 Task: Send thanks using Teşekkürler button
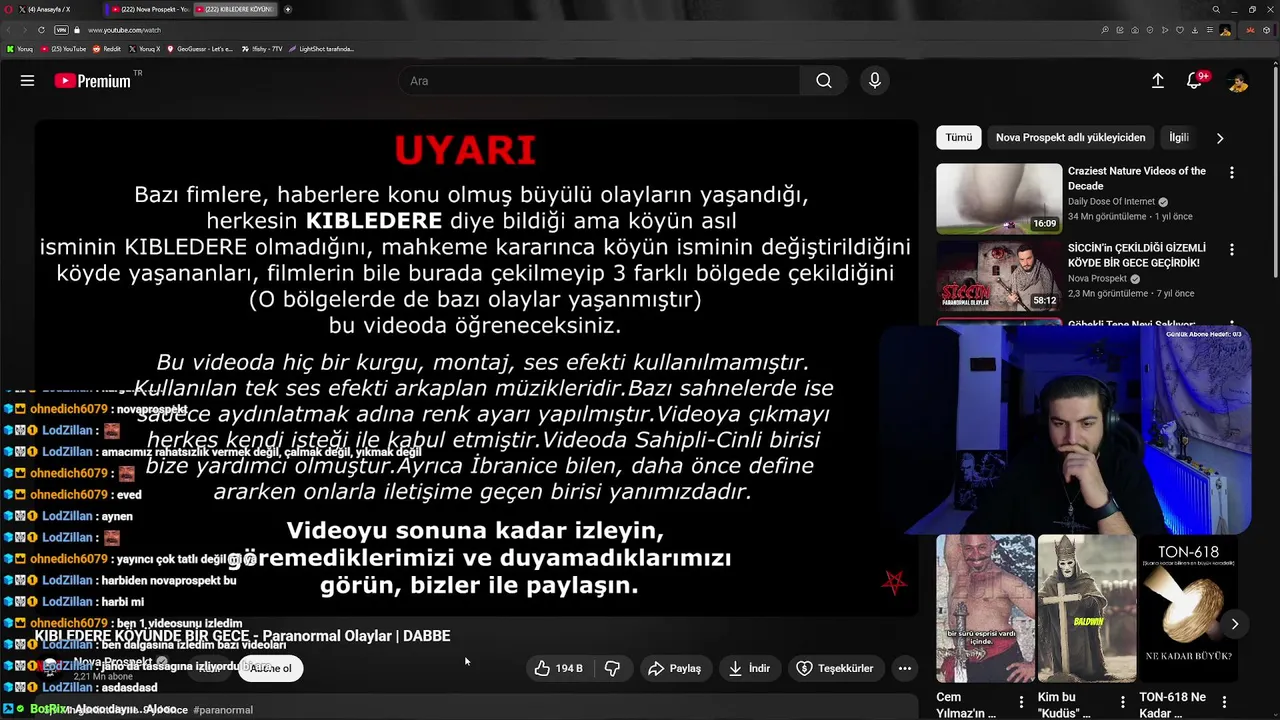835,668
